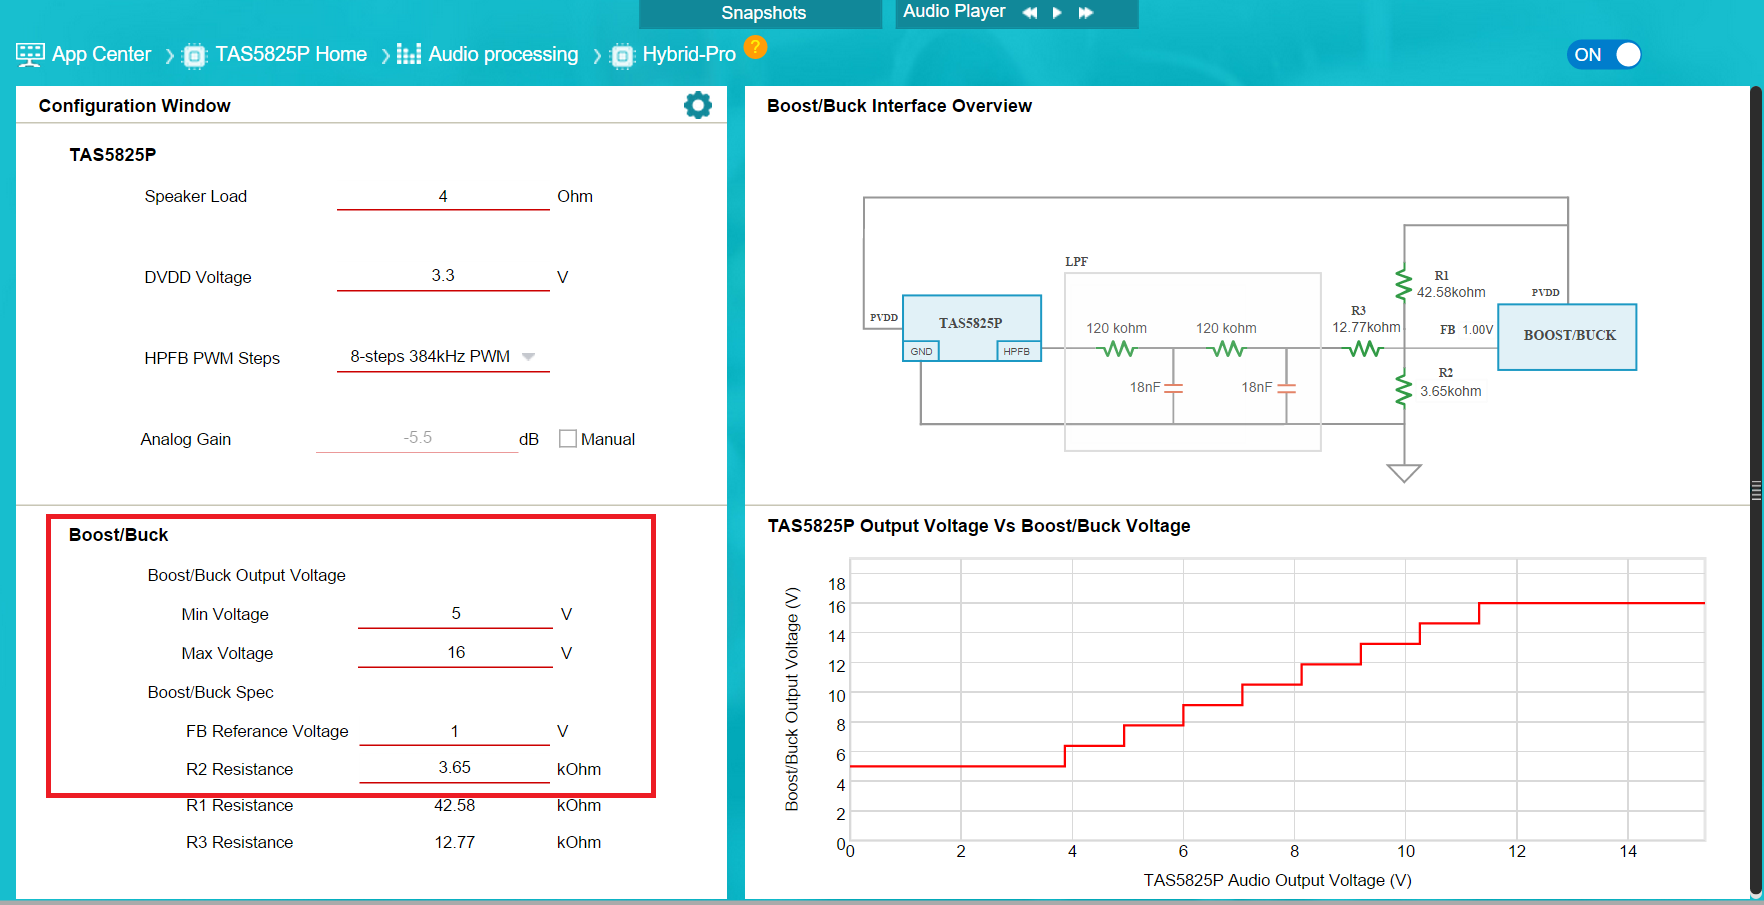Edit the Speaker Load value field

(x=443, y=197)
